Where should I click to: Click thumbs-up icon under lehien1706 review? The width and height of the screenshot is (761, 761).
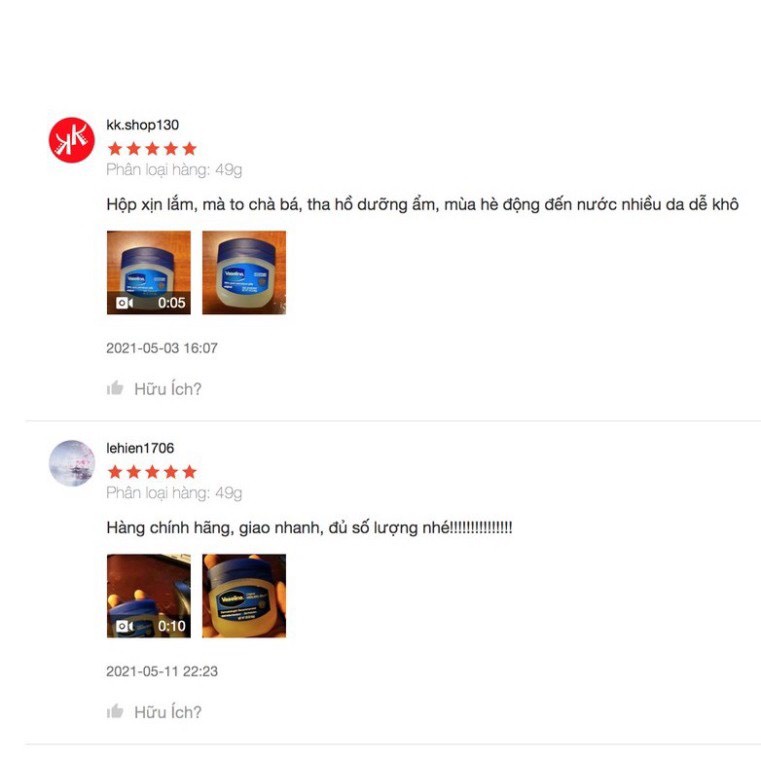(115, 711)
